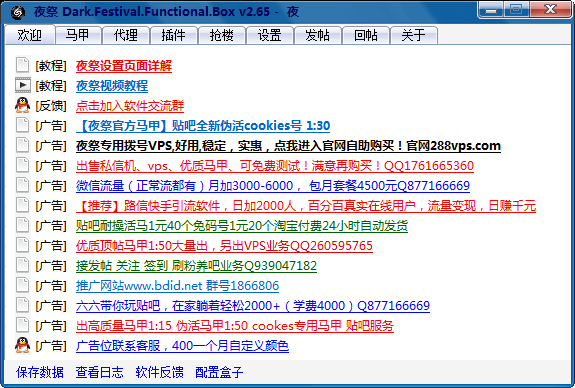Click [广告] label beside 广告位联系客服
This screenshot has width=575, height=388.
[x=51, y=345]
